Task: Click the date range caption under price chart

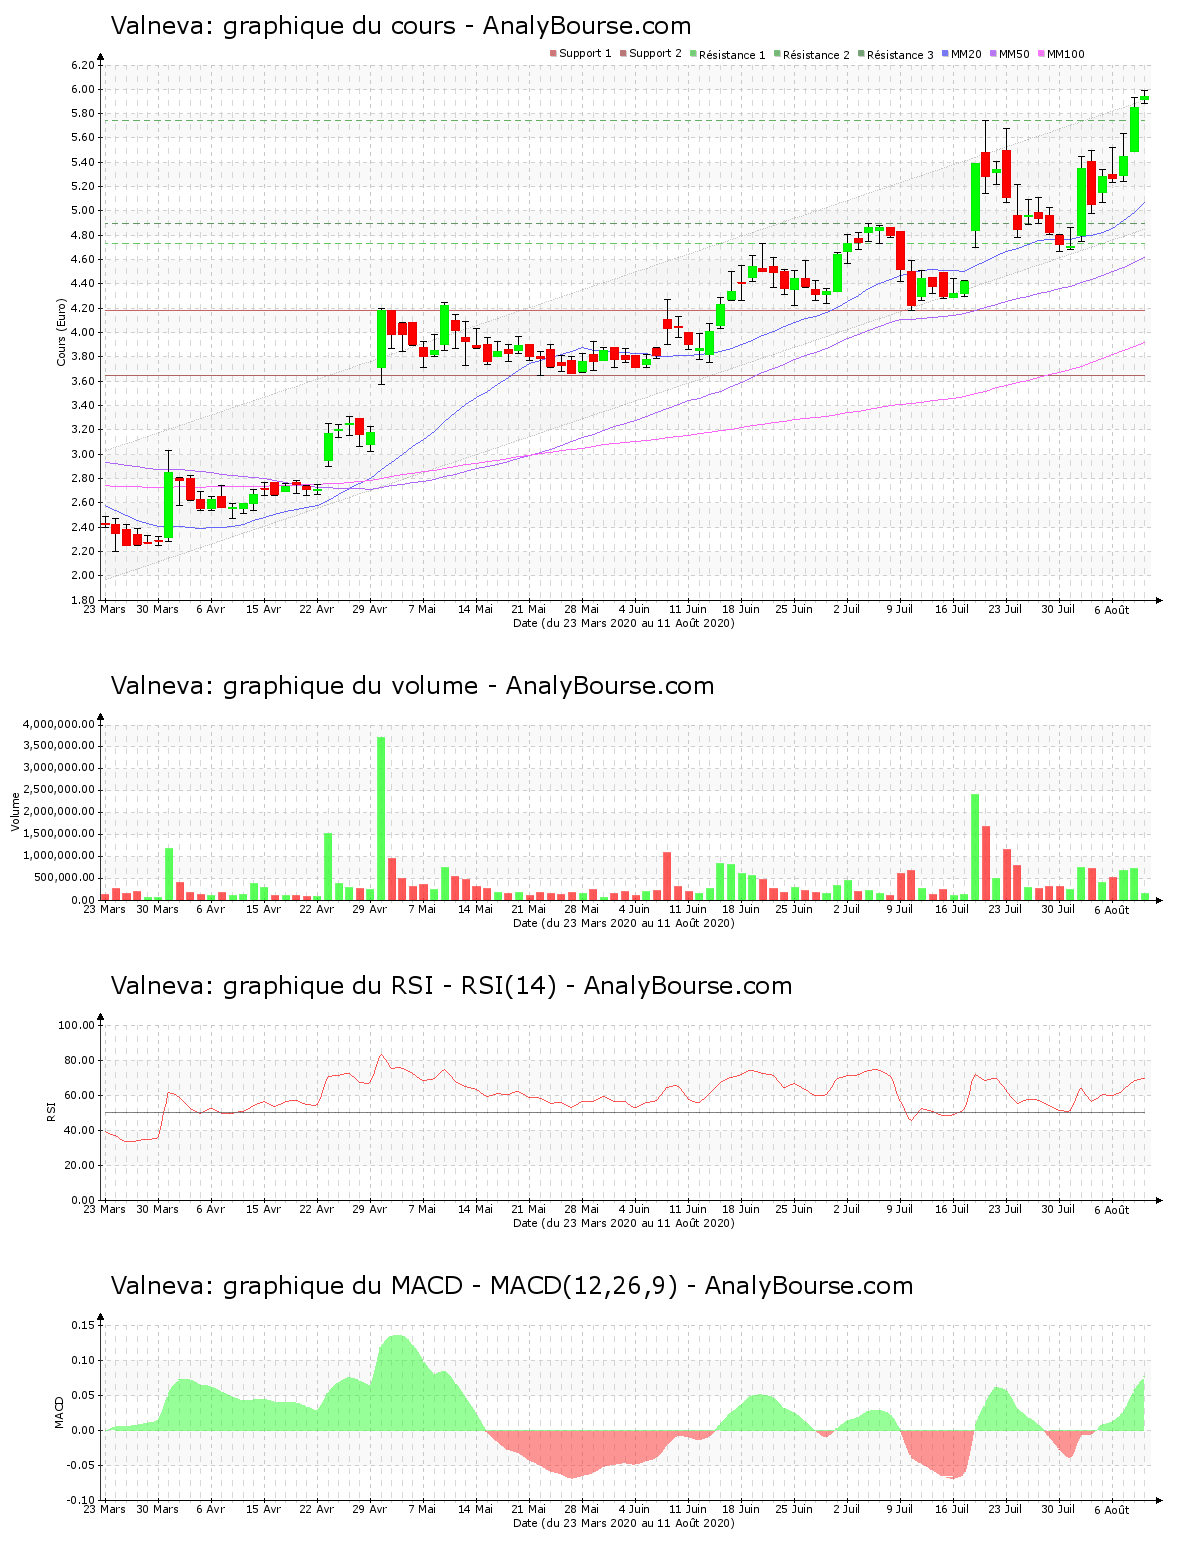Action: 624,623
